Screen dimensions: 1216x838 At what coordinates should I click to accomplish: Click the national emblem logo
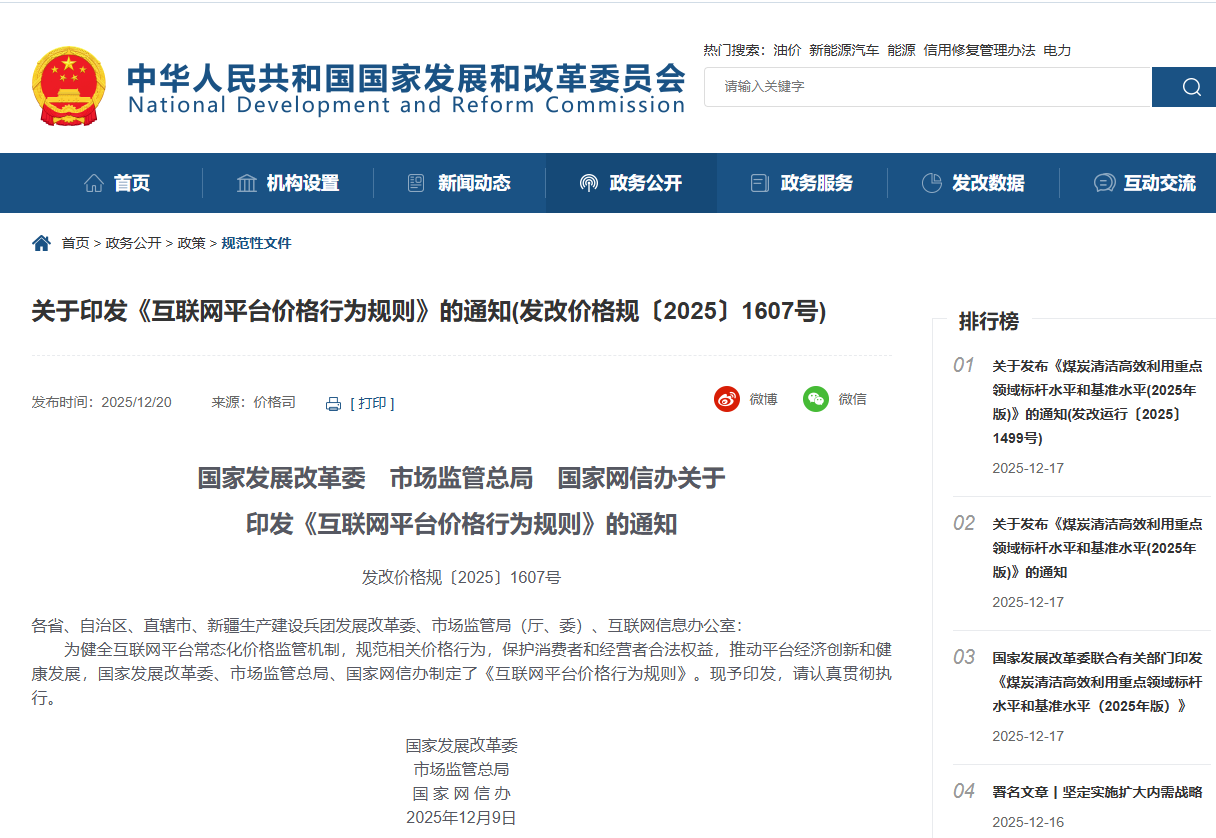68,85
